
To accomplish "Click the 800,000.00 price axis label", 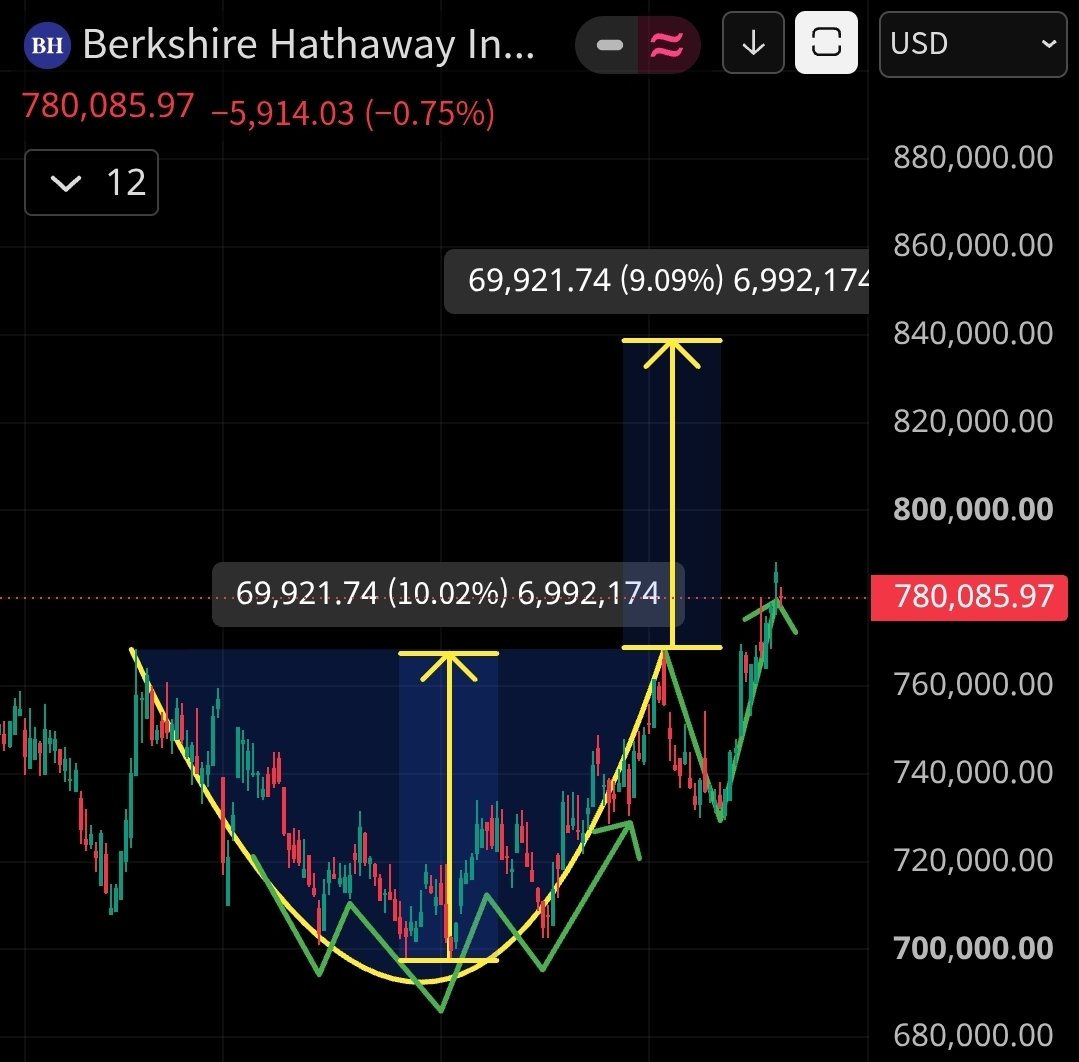I will coord(973,509).
